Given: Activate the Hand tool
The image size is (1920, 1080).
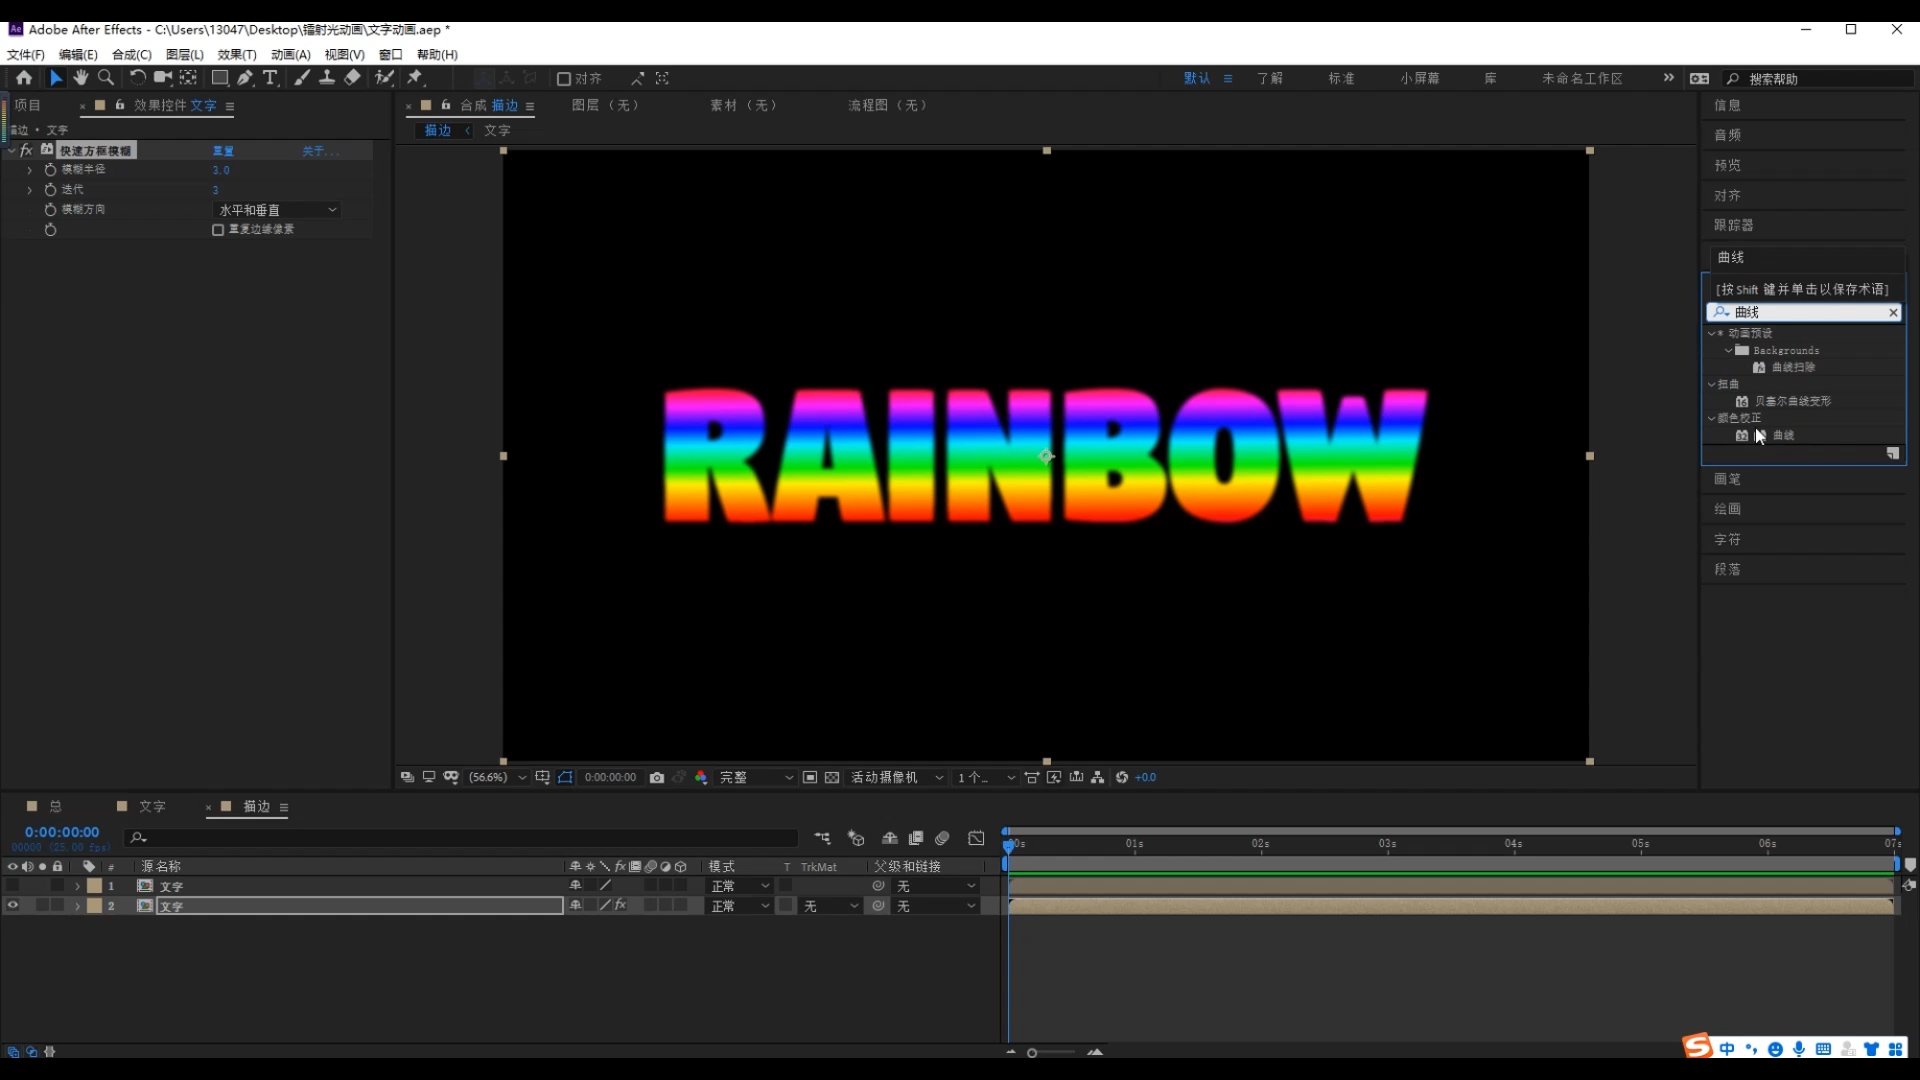Looking at the screenshot, I should pos(81,78).
